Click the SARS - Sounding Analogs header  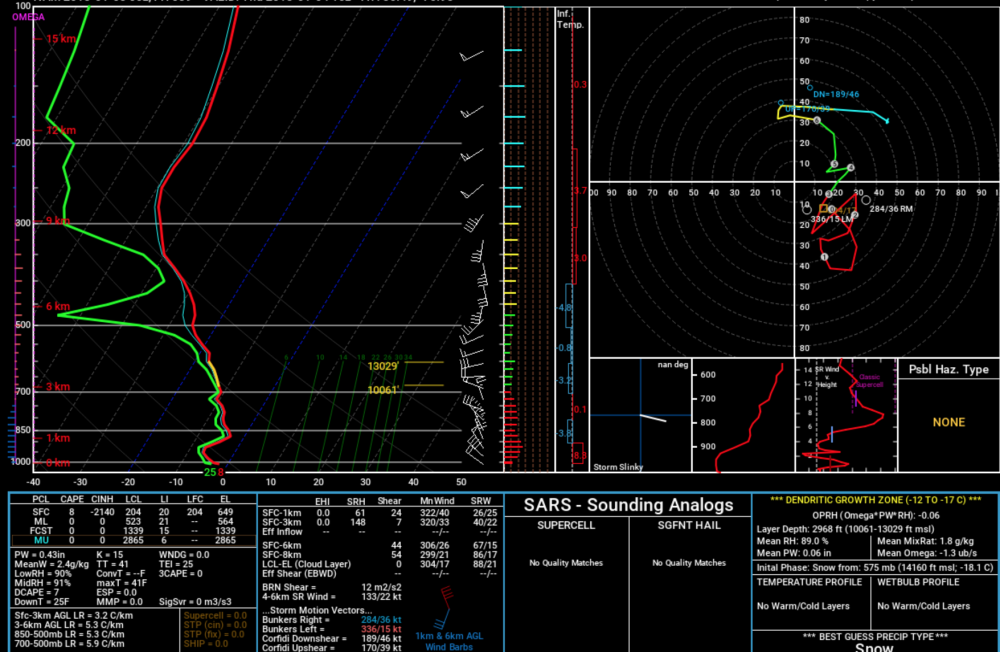[x=628, y=505]
